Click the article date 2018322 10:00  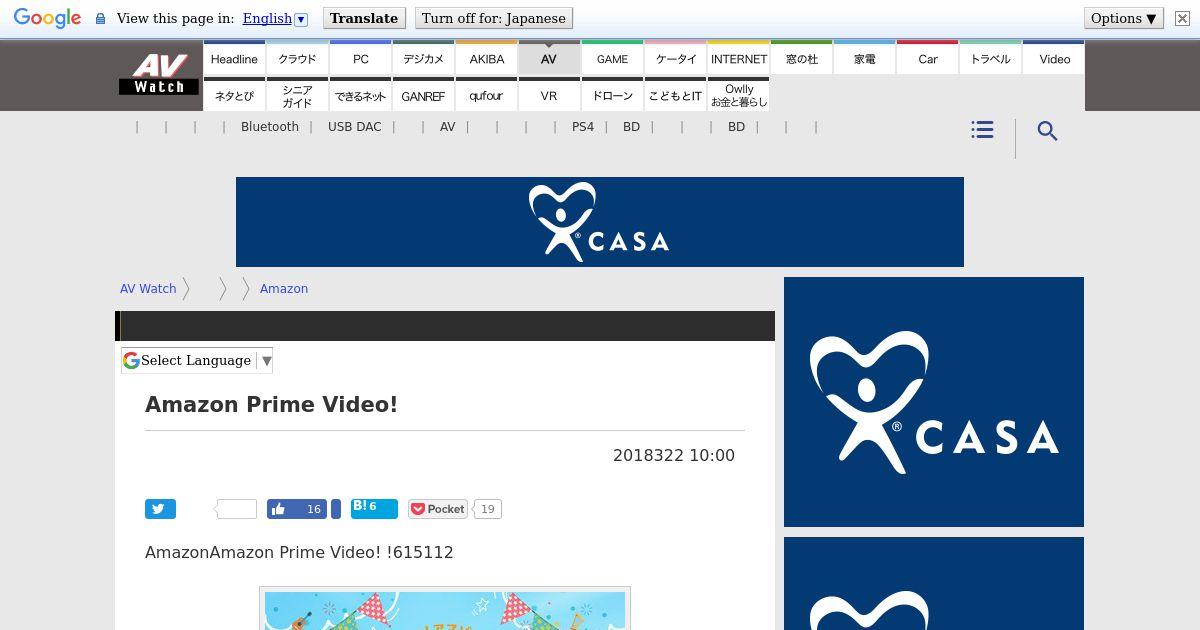674,455
